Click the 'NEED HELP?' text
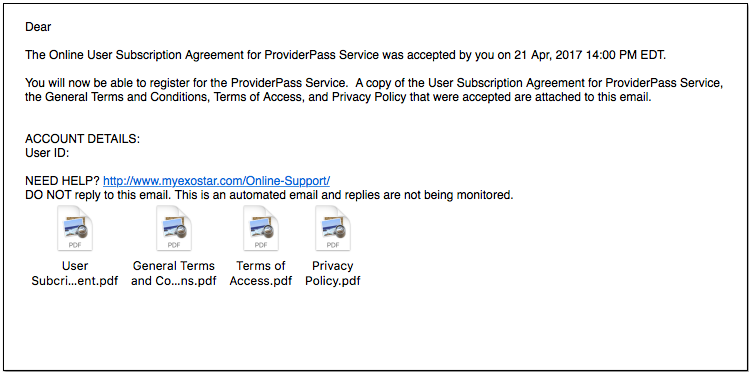Screen dimensions: 749x372 pos(63,181)
